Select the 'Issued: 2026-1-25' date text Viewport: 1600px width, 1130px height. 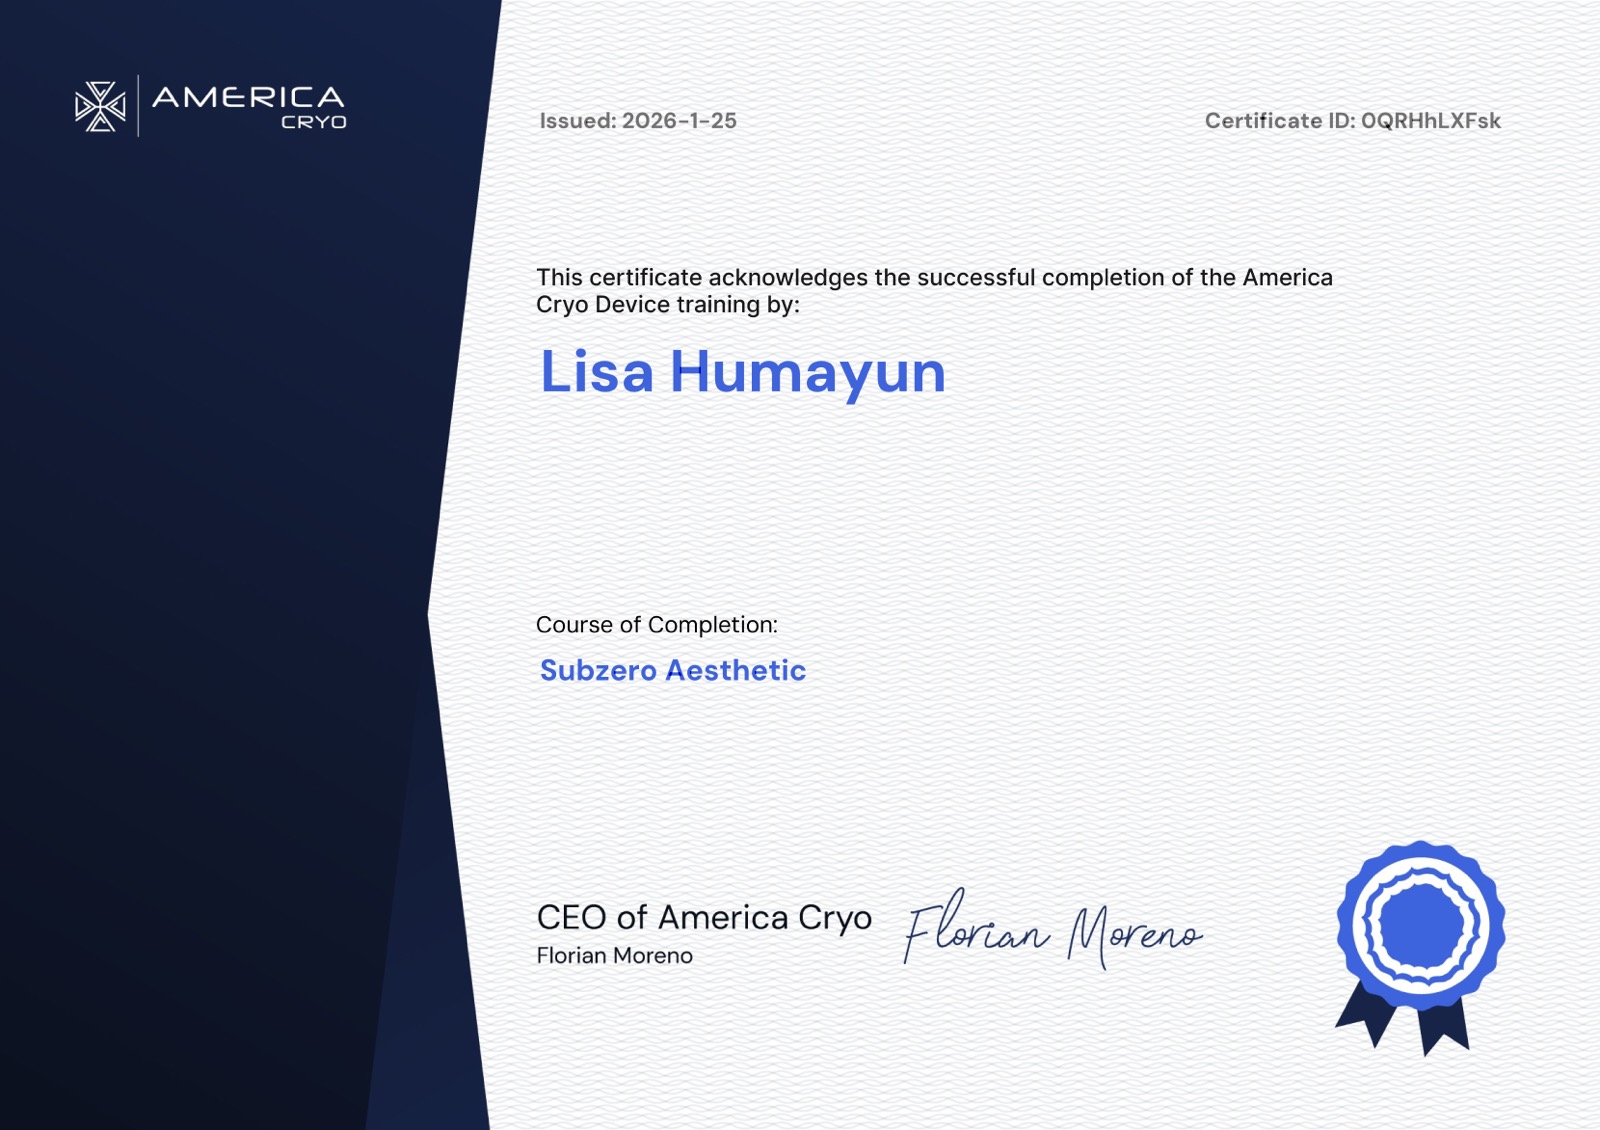[x=638, y=121]
